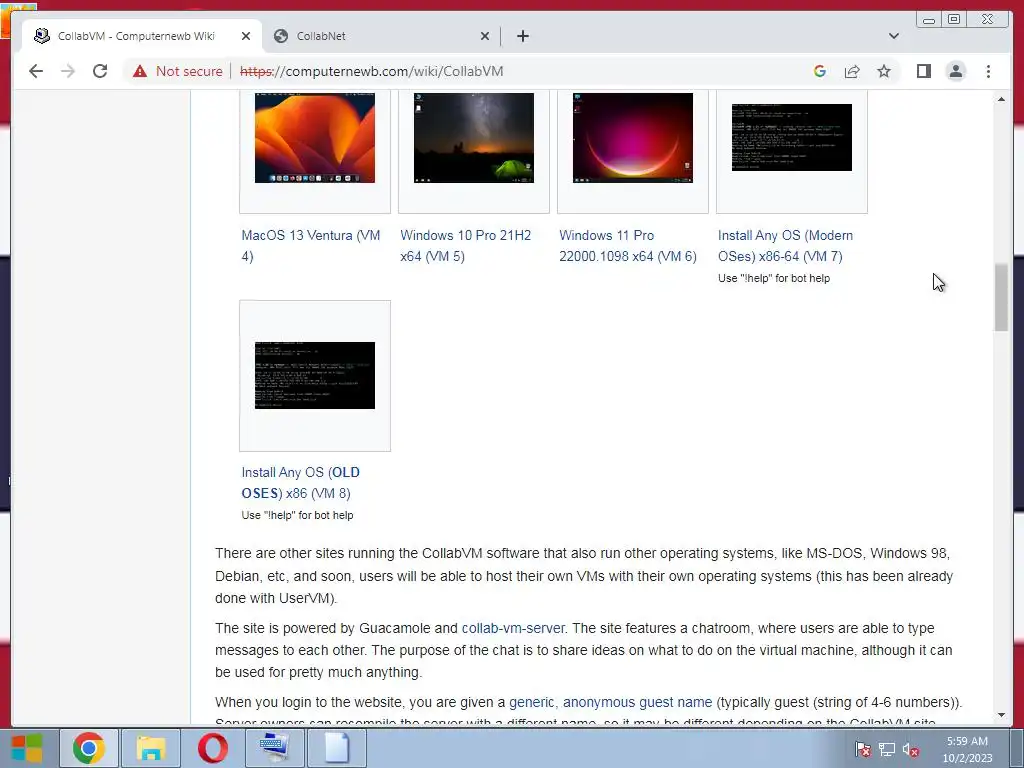Click the Google search icon in address bar

coord(820,71)
